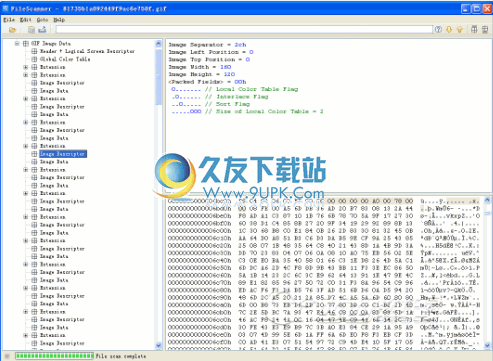This screenshot has width=493, height=361.
Task: Select Header + Logical Screen Descriptor node
Action: point(87,51)
